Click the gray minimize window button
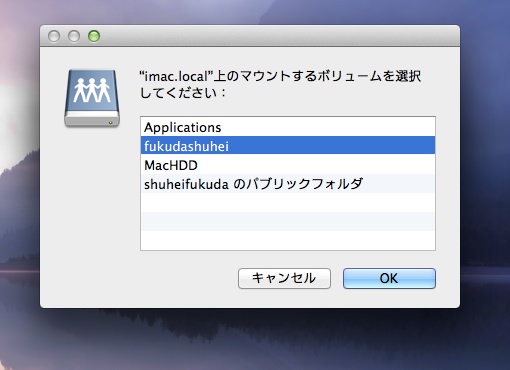 tap(74, 36)
